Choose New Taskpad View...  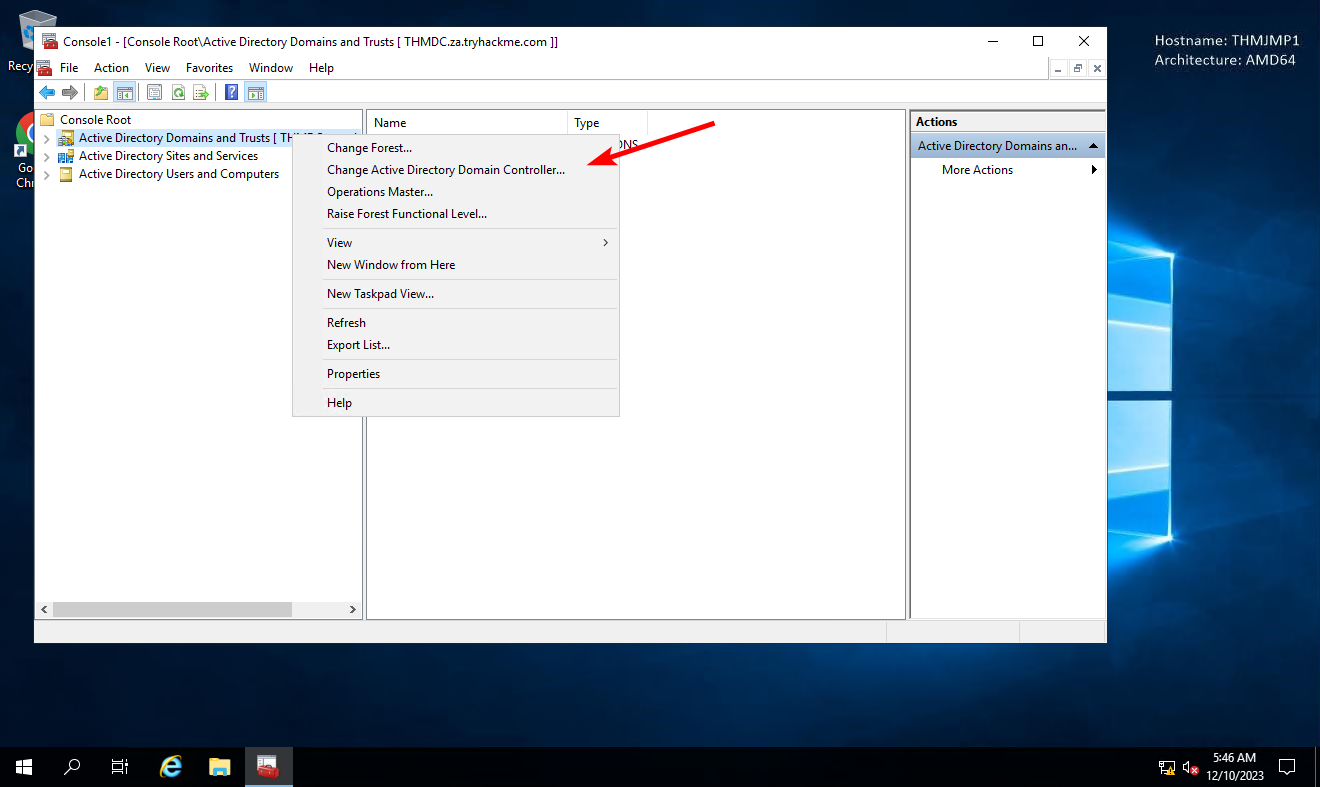[456, 294]
